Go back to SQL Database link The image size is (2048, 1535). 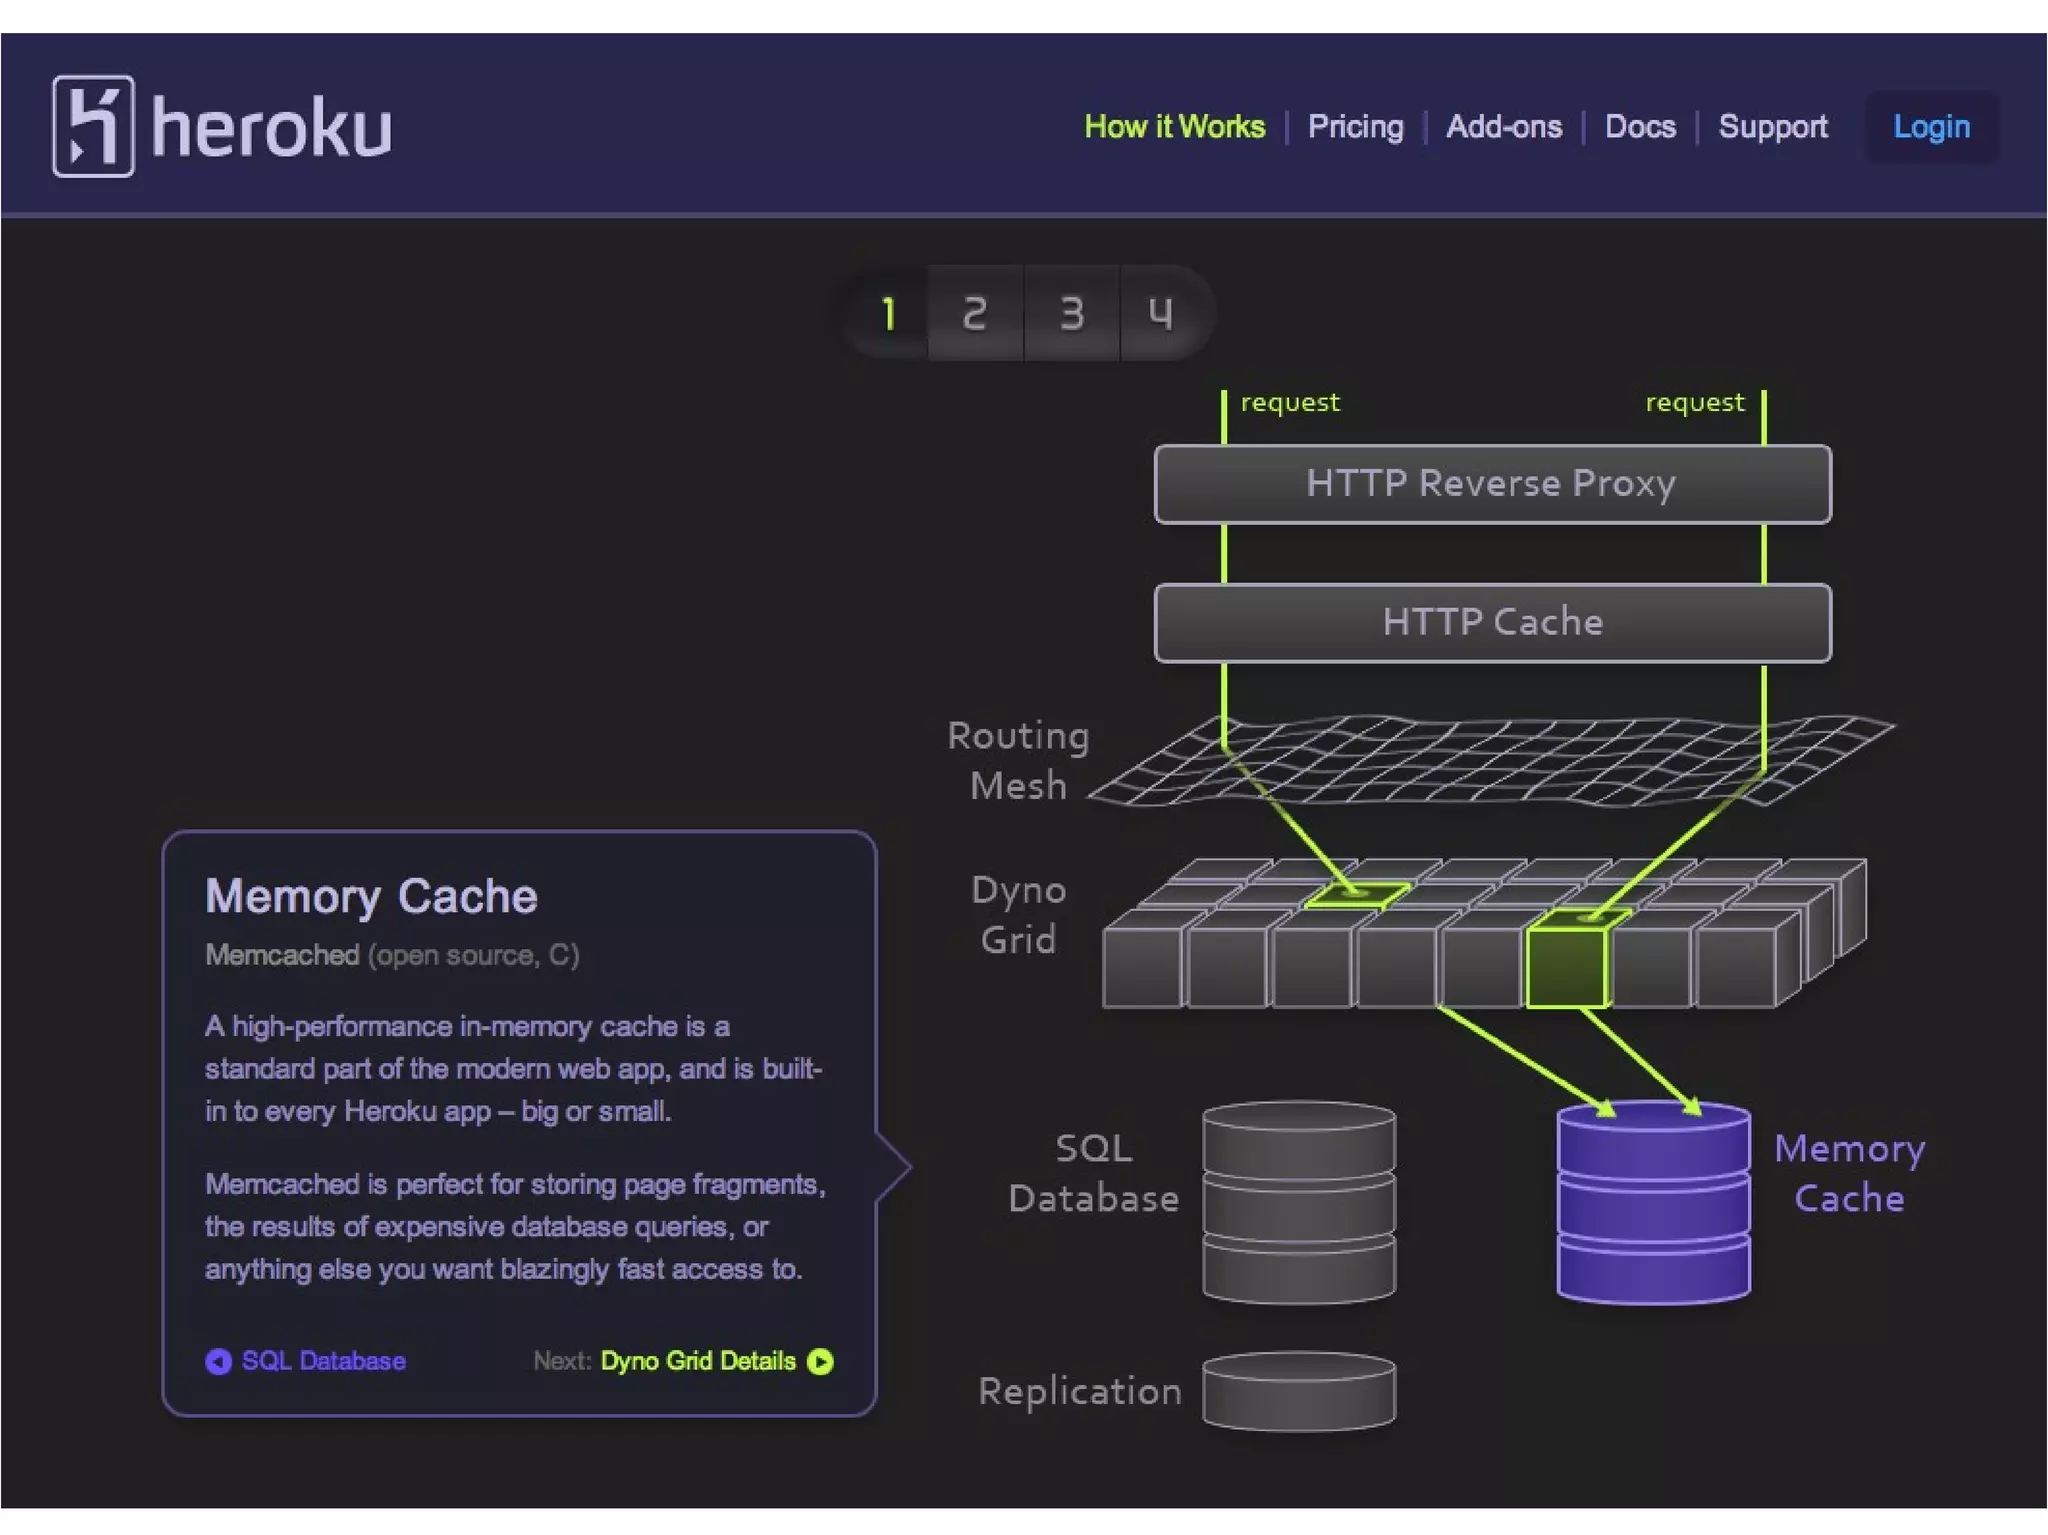(x=323, y=1362)
